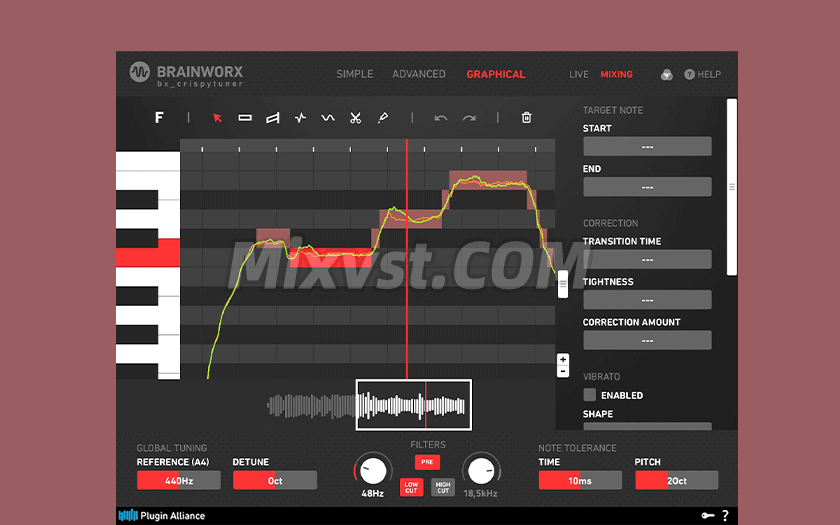Click the Correction Amount value field
This screenshot has width=840, height=525.
click(x=647, y=340)
